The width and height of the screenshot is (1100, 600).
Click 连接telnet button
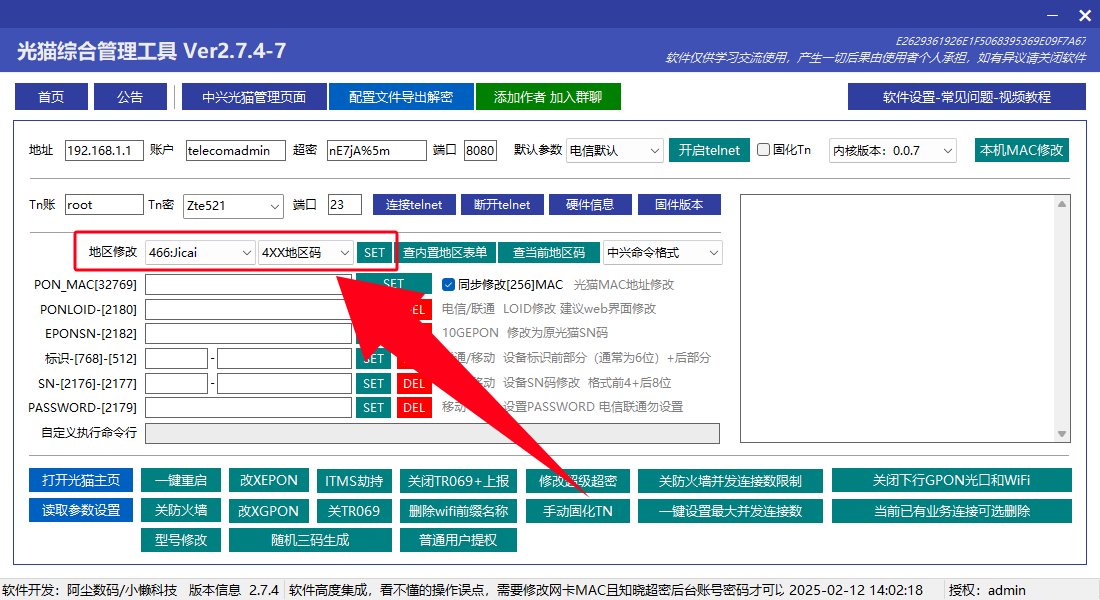coord(414,205)
